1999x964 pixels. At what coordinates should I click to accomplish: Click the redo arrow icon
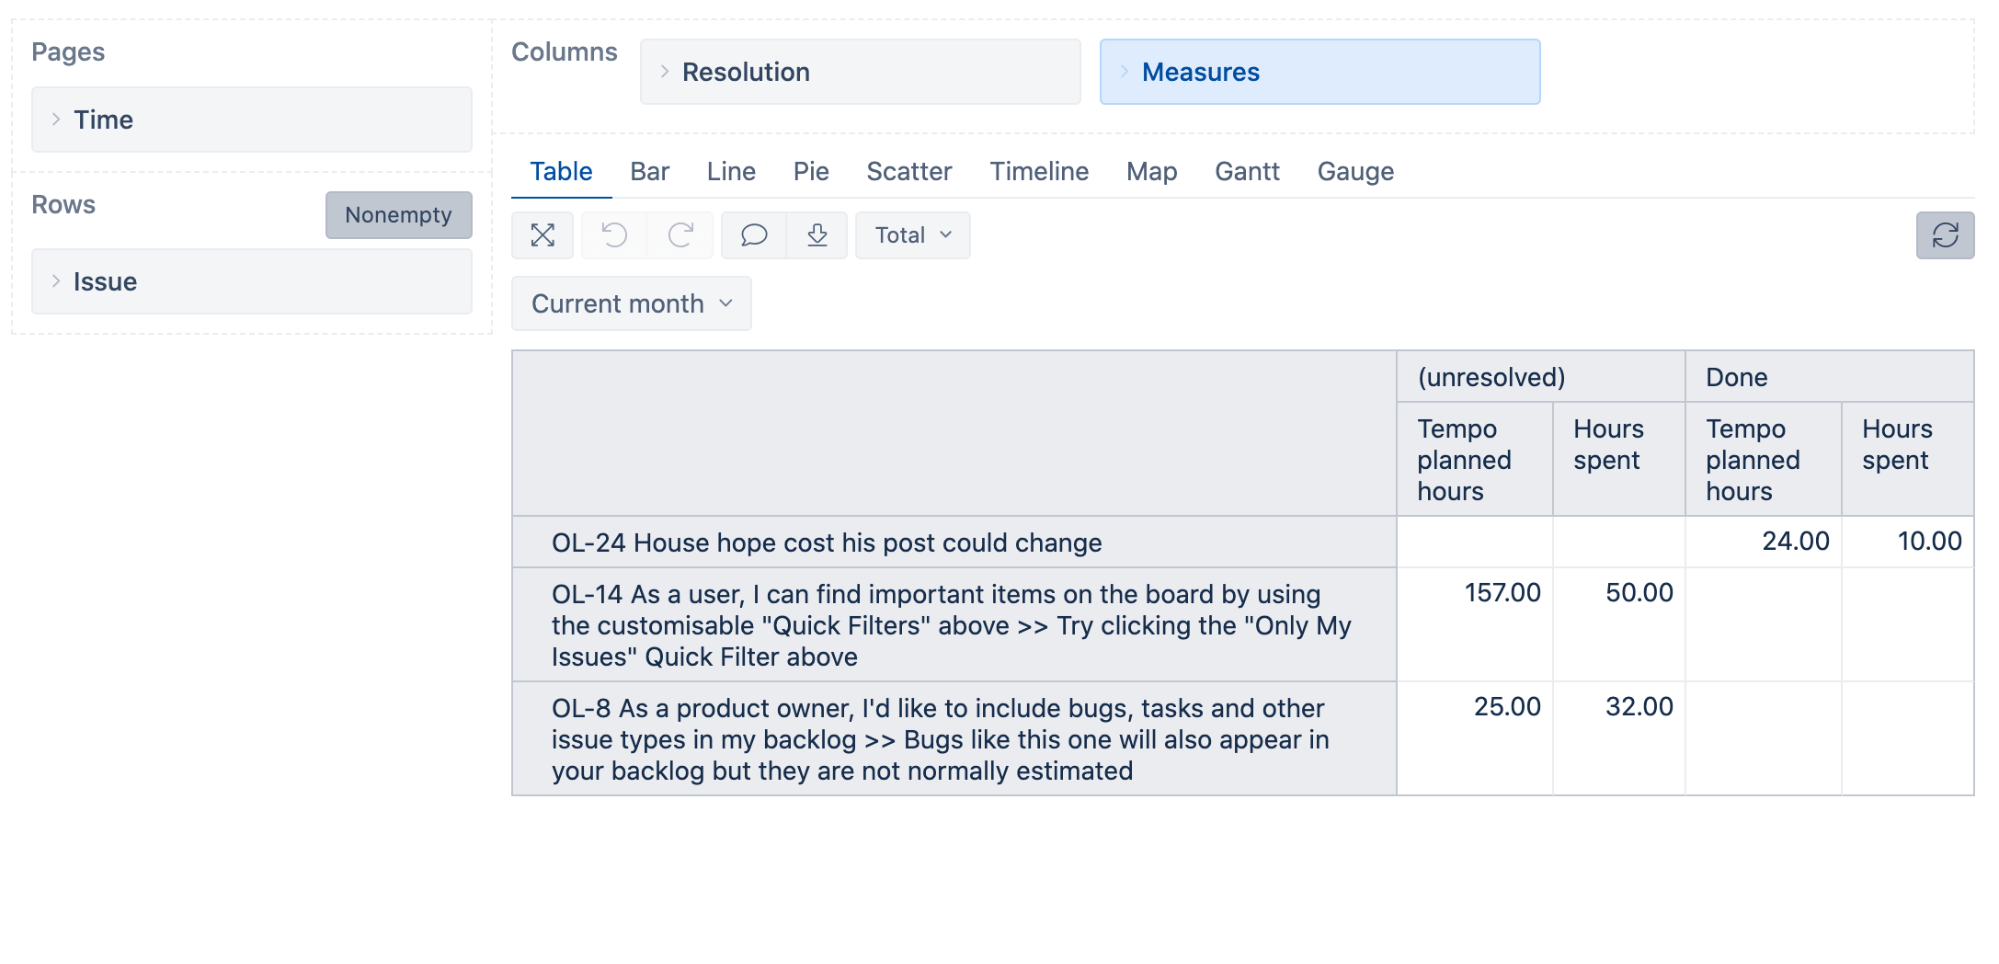[x=681, y=235]
